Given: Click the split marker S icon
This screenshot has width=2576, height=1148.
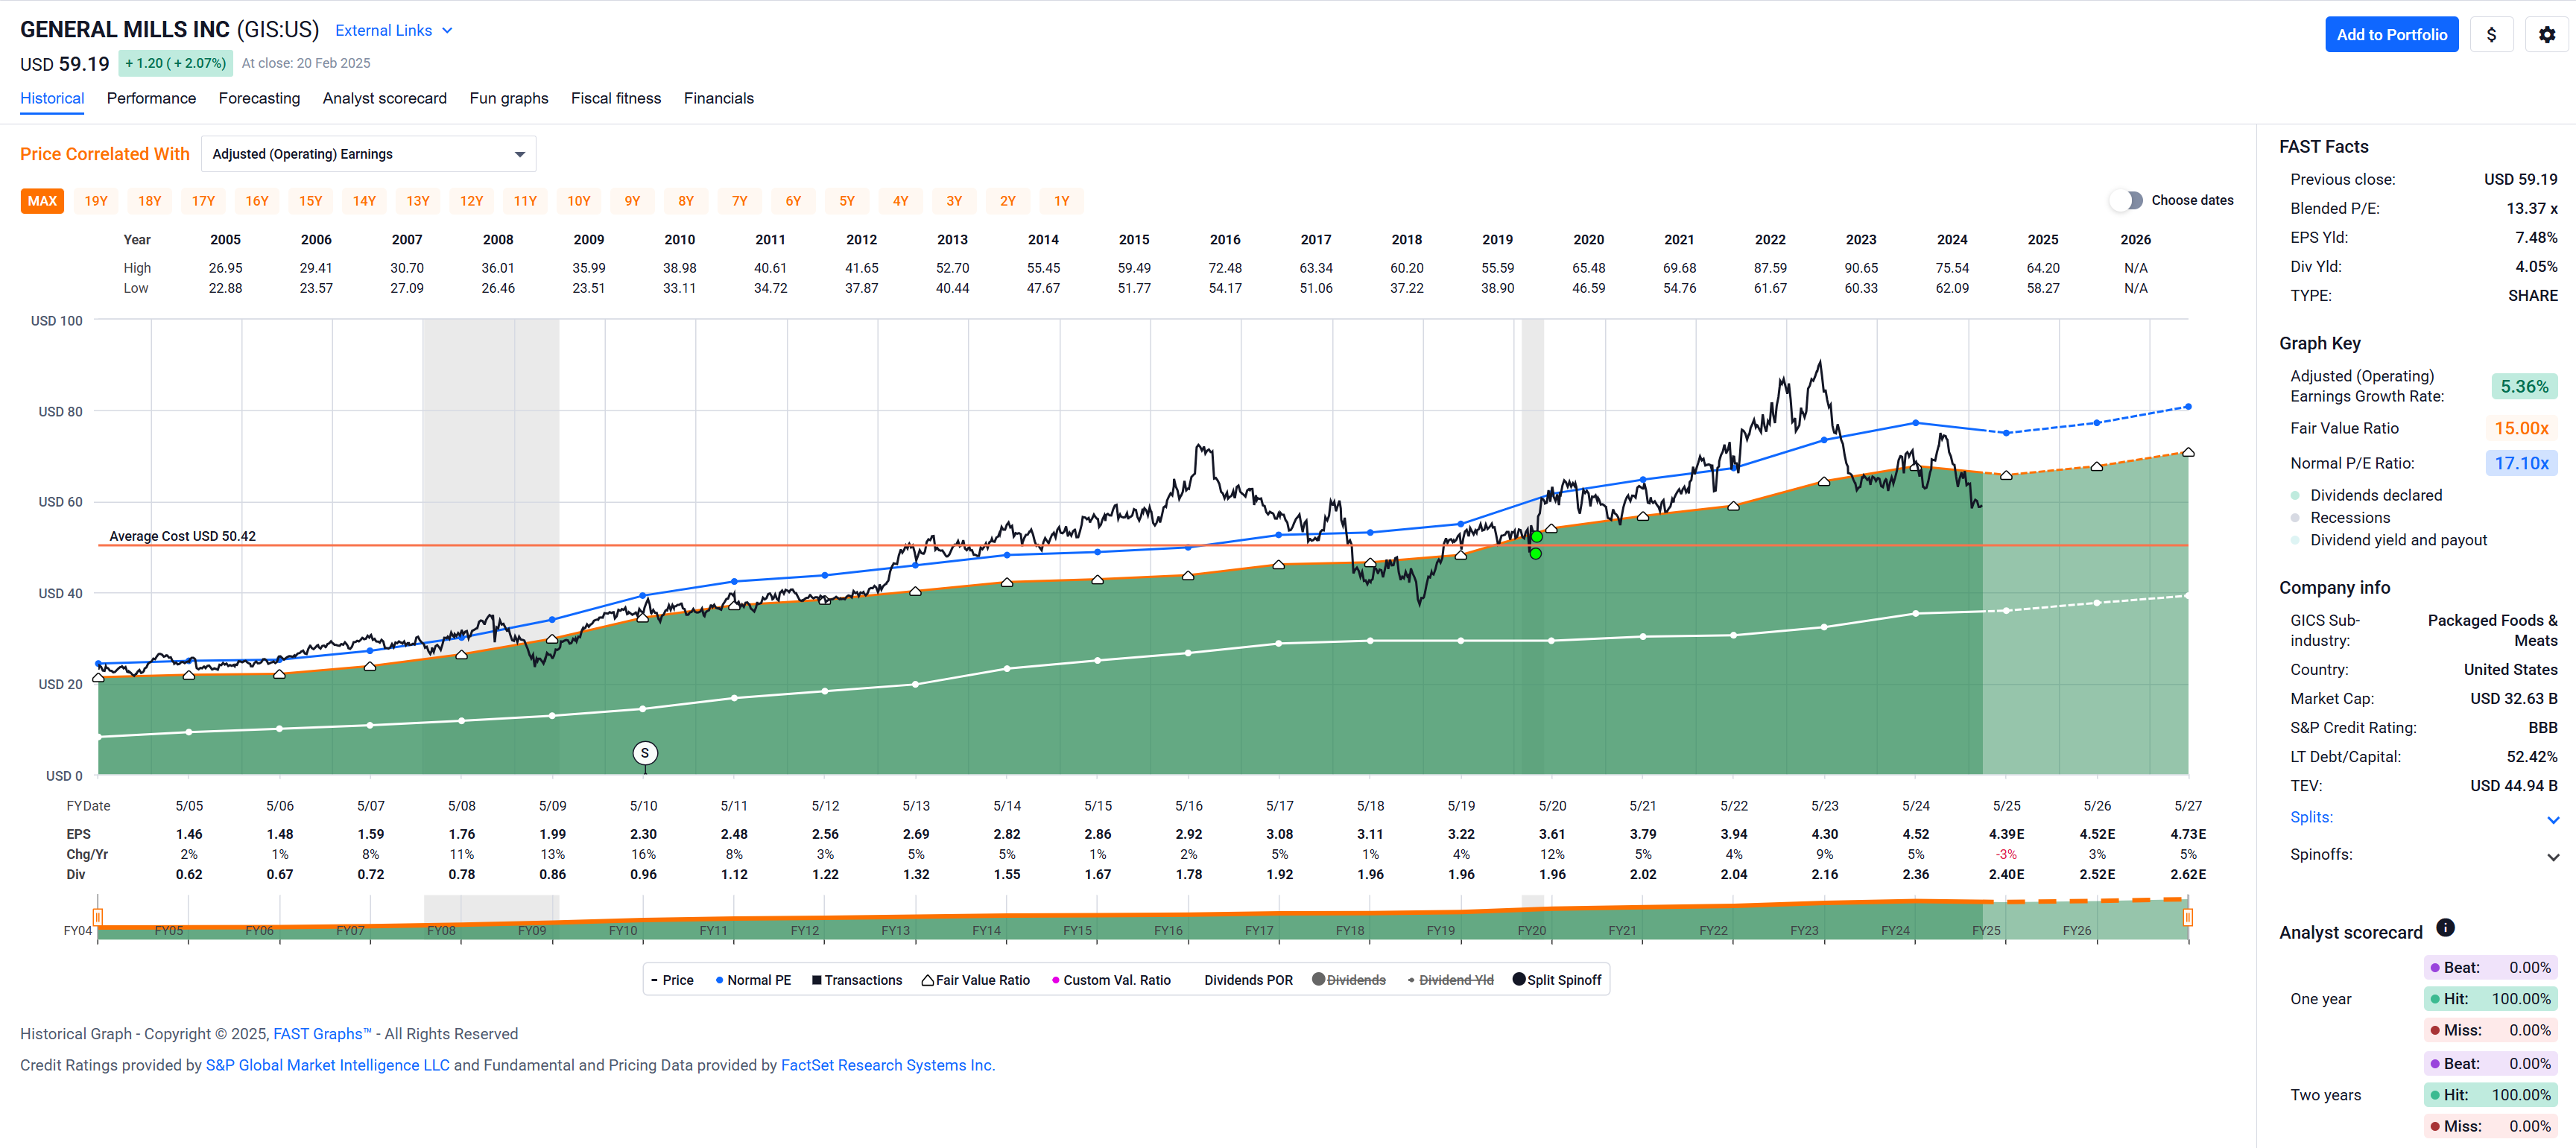Looking at the screenshot, I should [x=645, y=753].
